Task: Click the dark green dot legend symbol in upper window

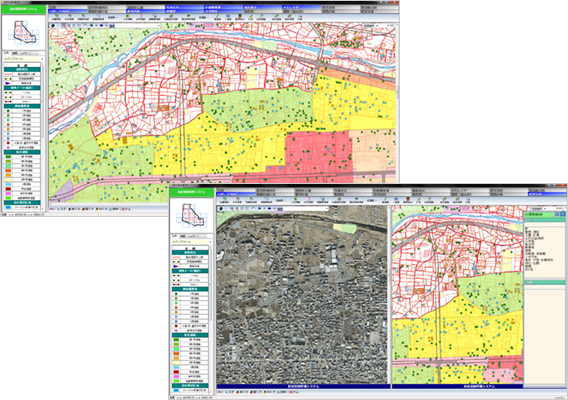Action: (x=8, y=112)
